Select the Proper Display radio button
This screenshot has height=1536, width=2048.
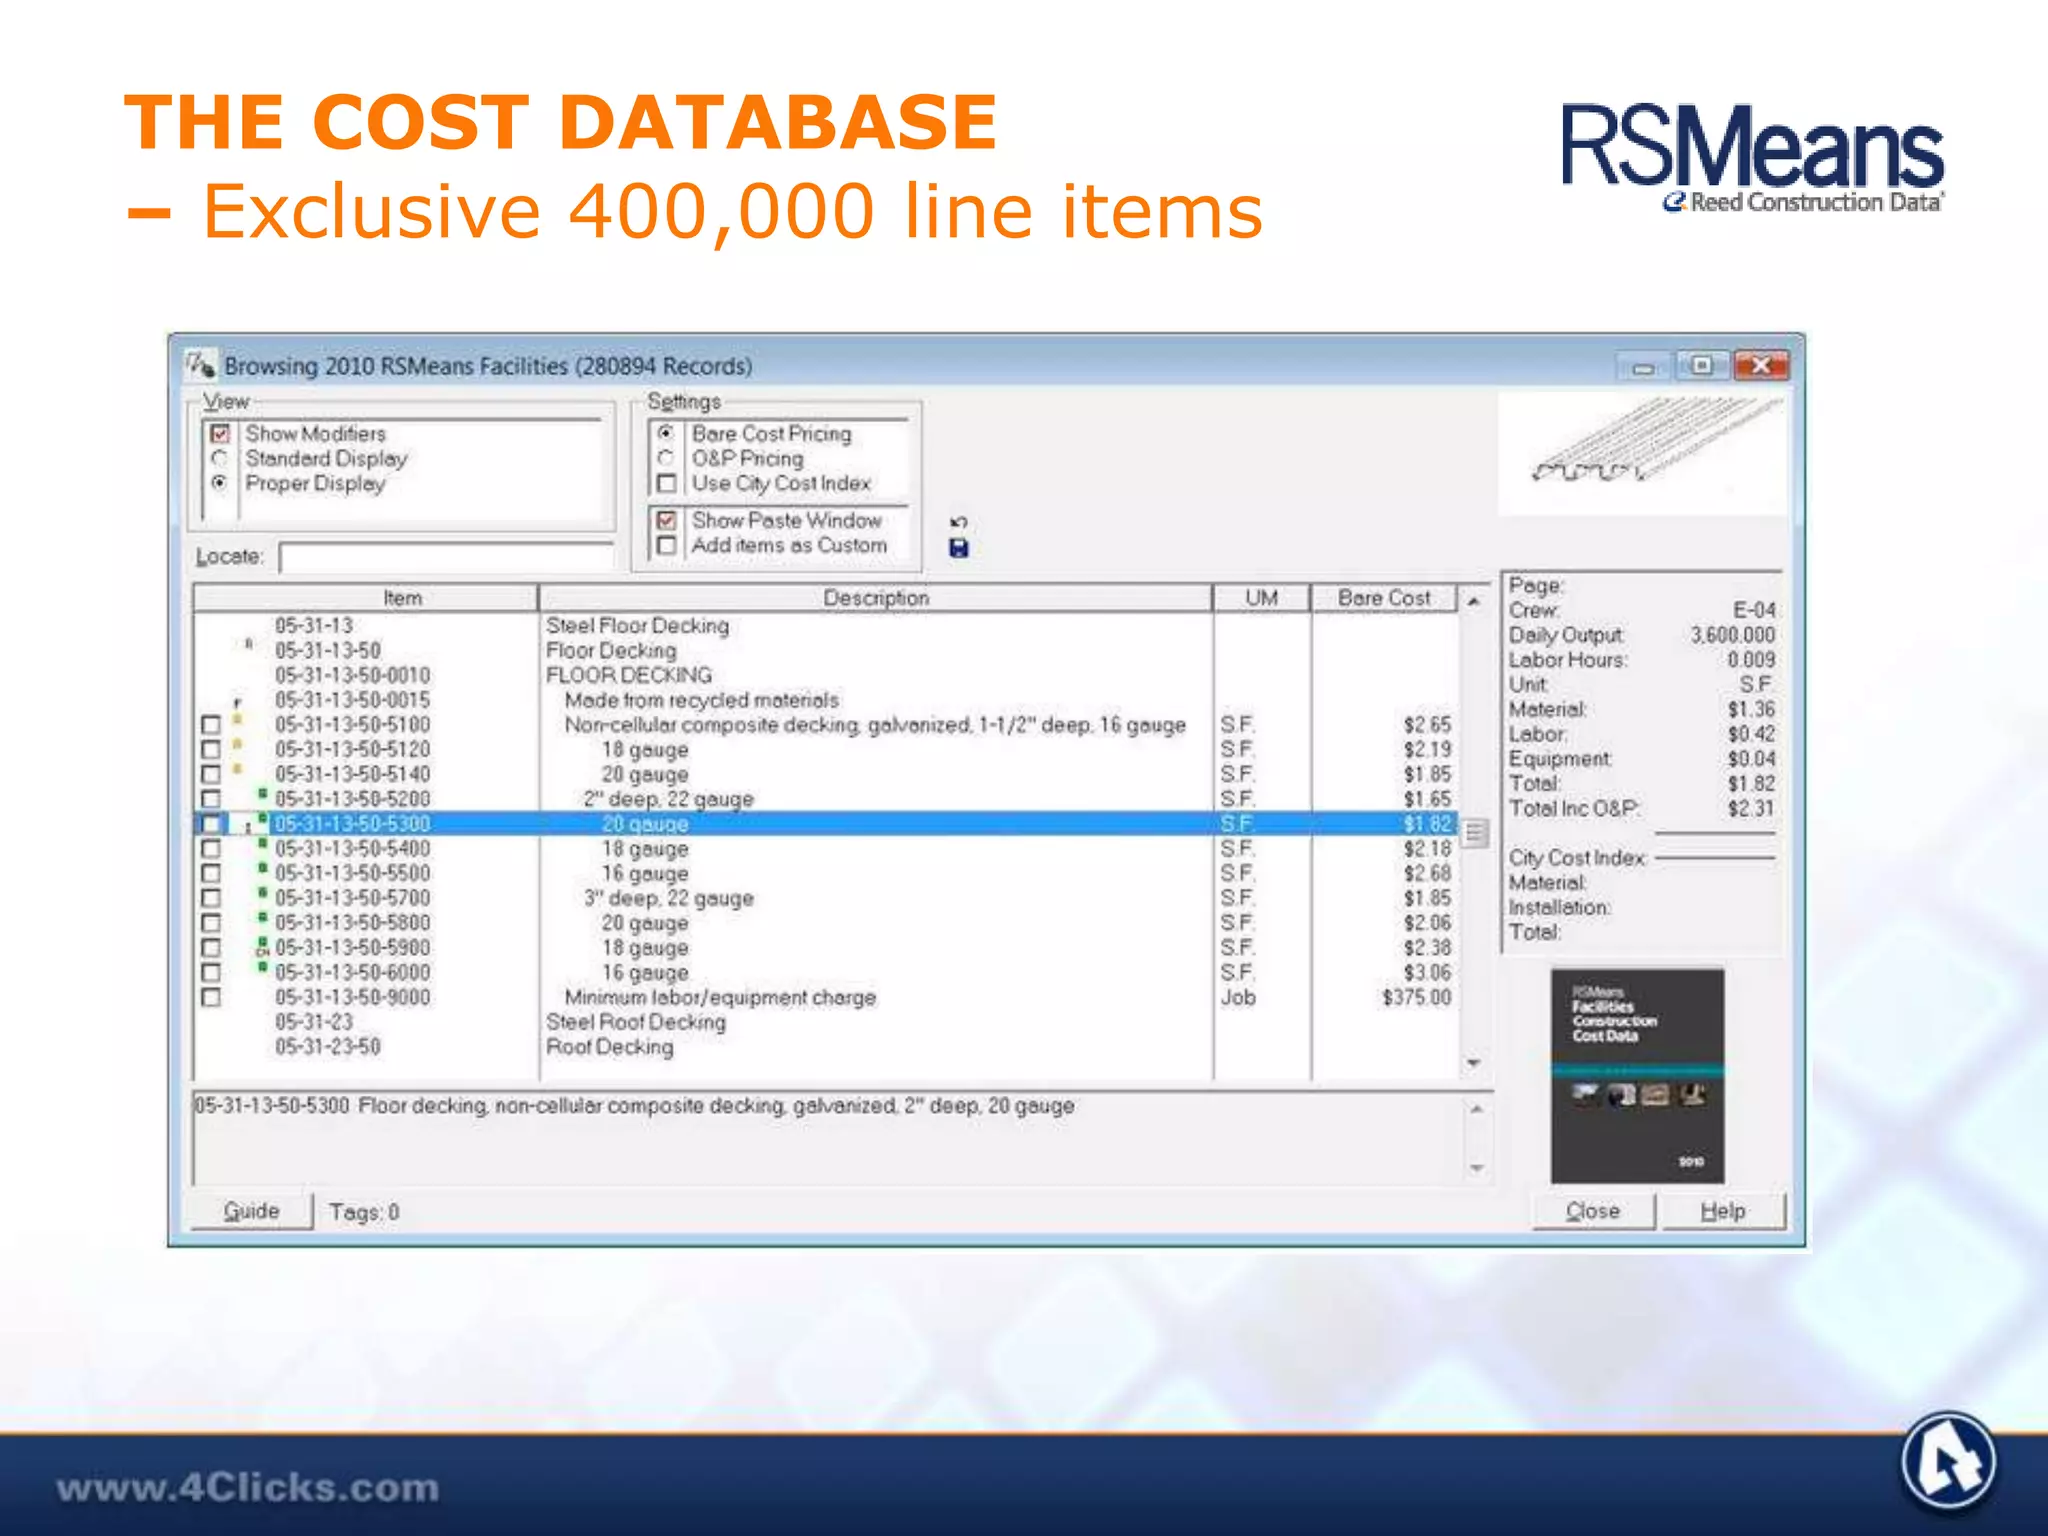coord(220,482)
